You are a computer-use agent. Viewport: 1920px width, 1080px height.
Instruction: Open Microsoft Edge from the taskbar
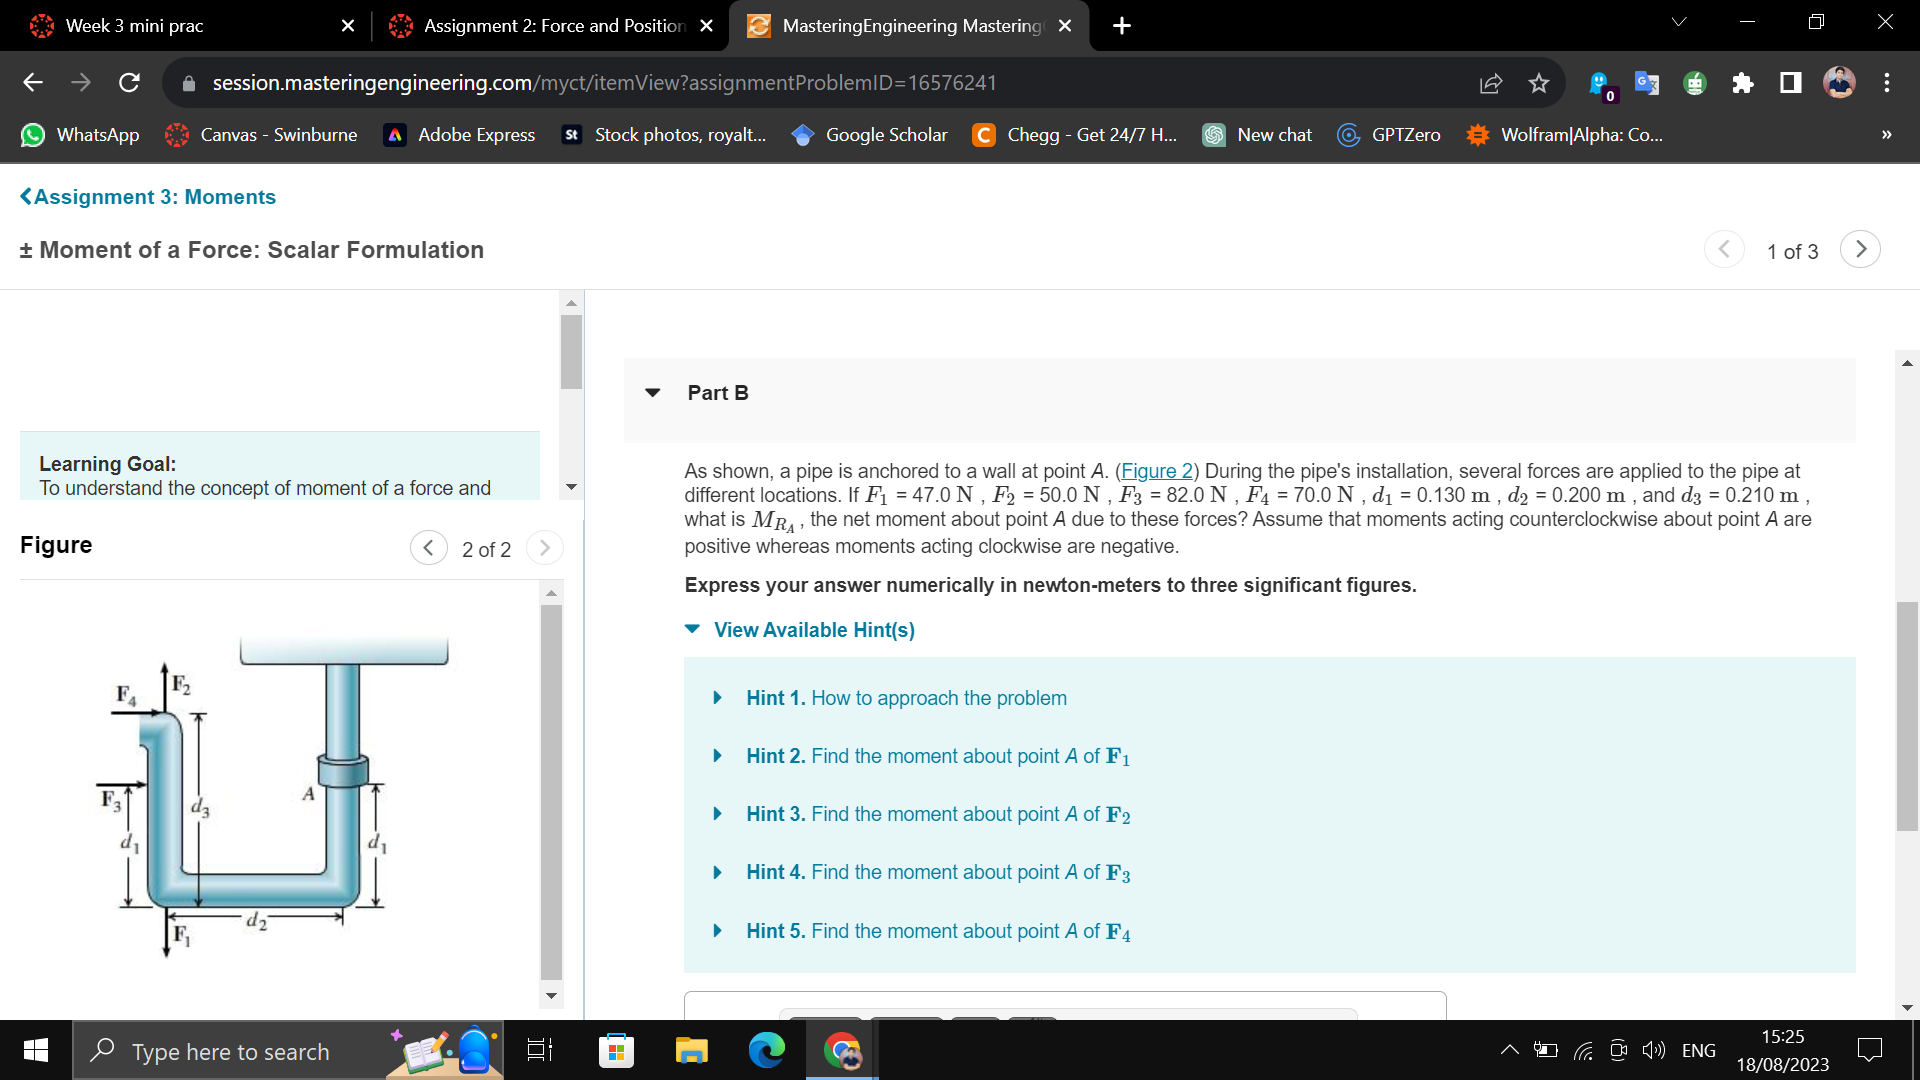(766, 1050)
